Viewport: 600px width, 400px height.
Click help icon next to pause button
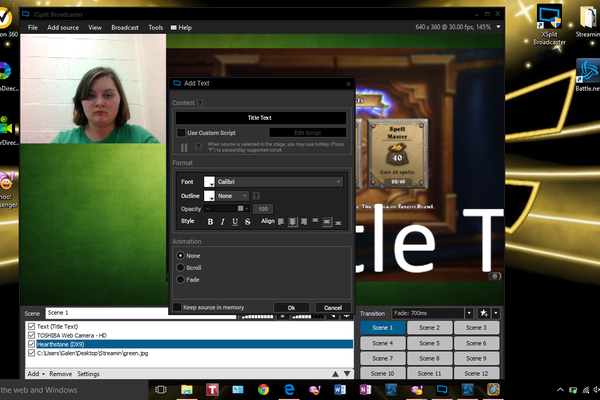(x=198, y=146)
